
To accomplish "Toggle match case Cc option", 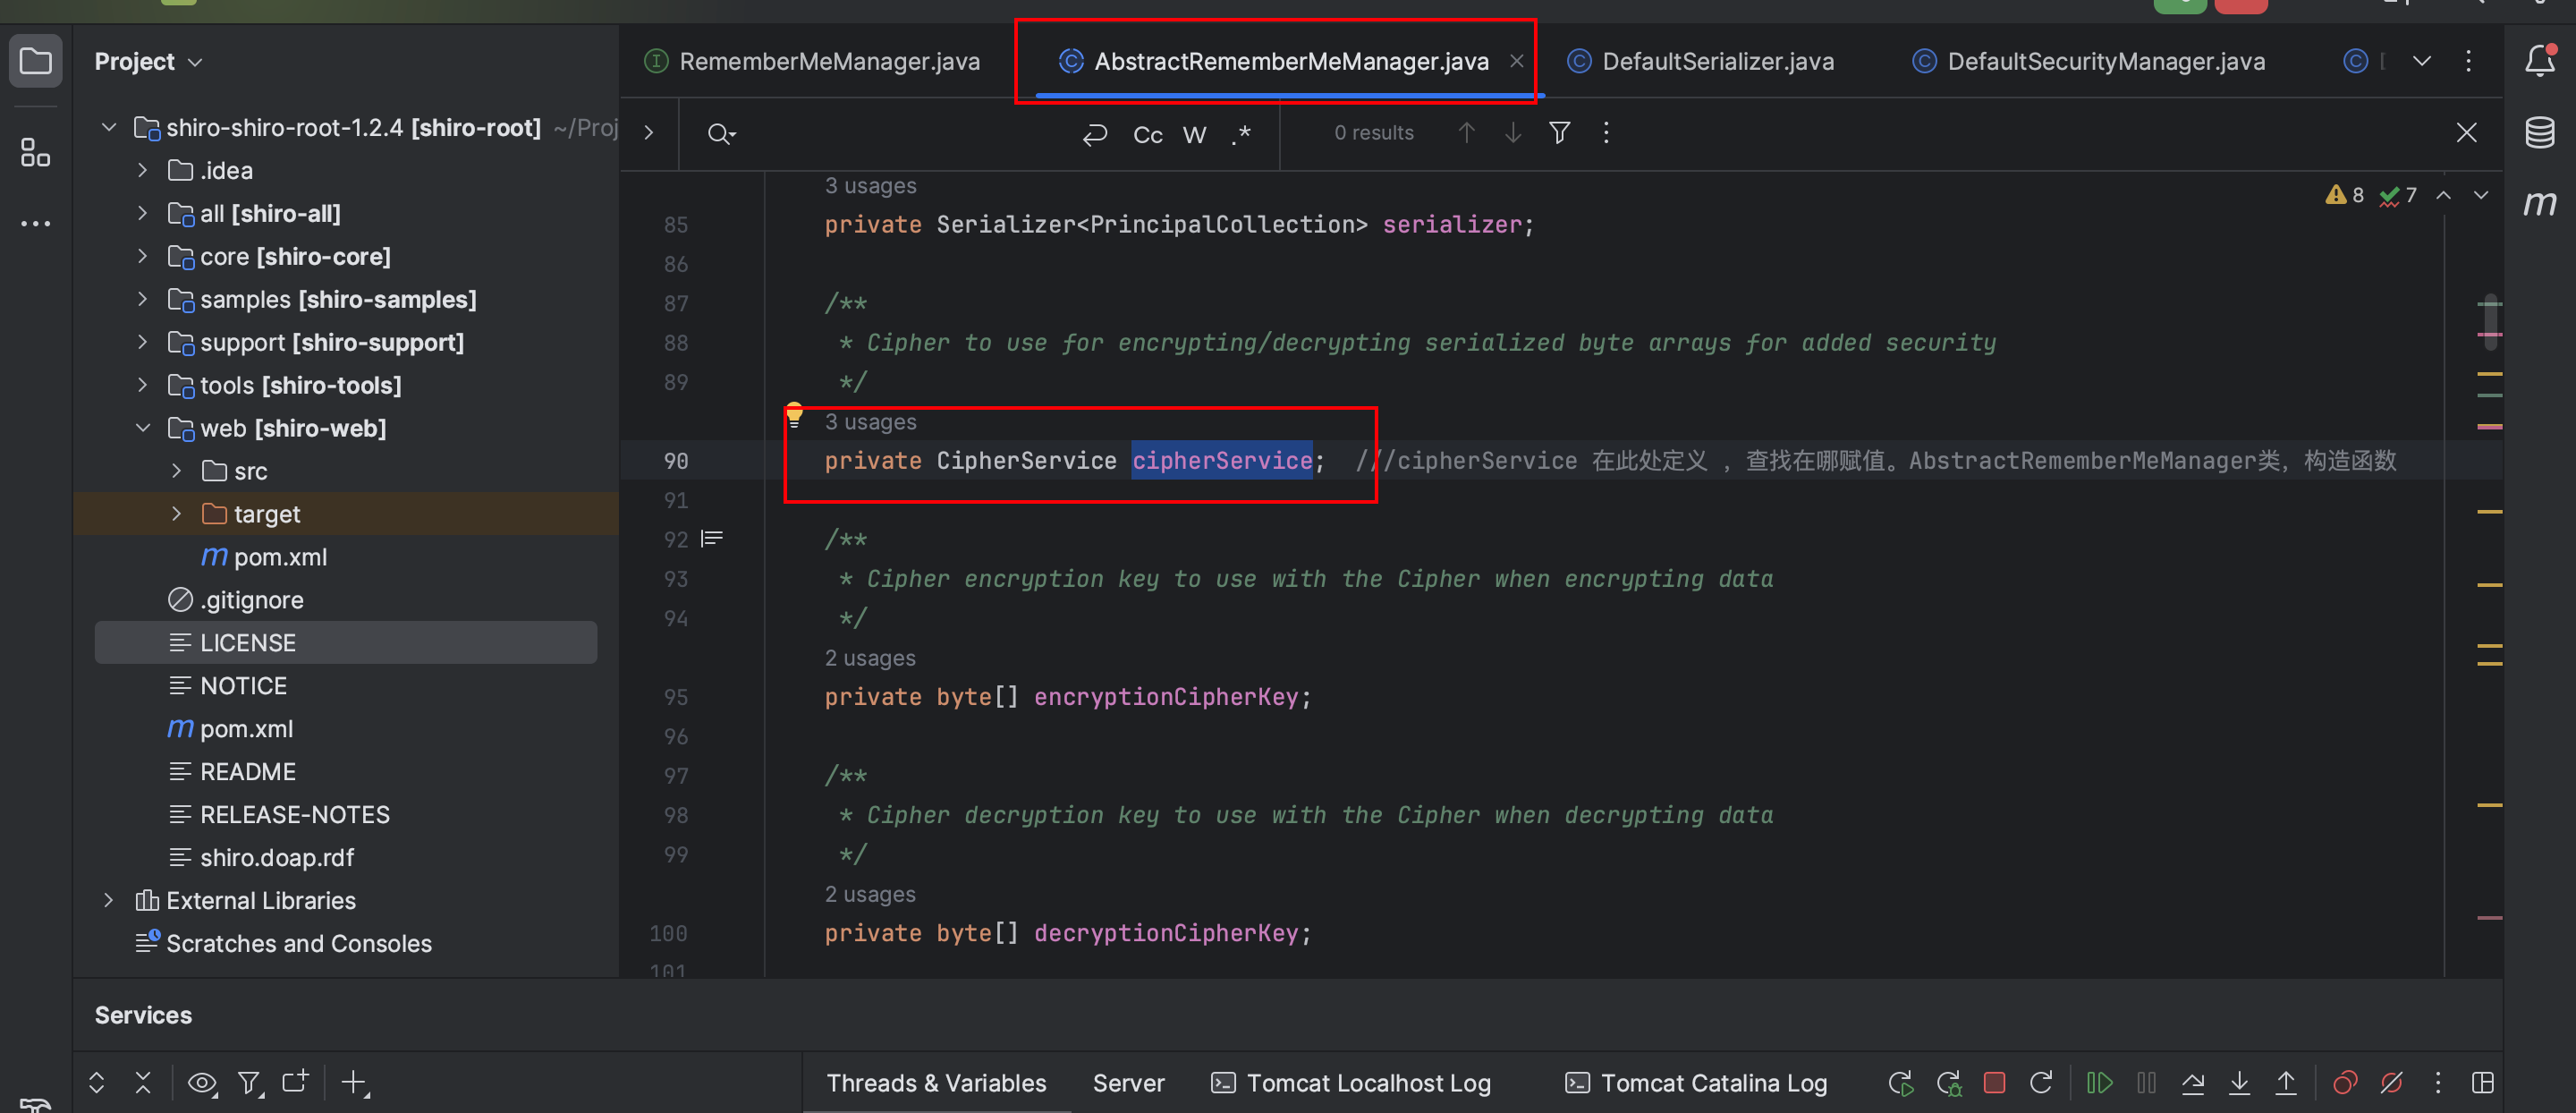I will tap(1148, 135).
